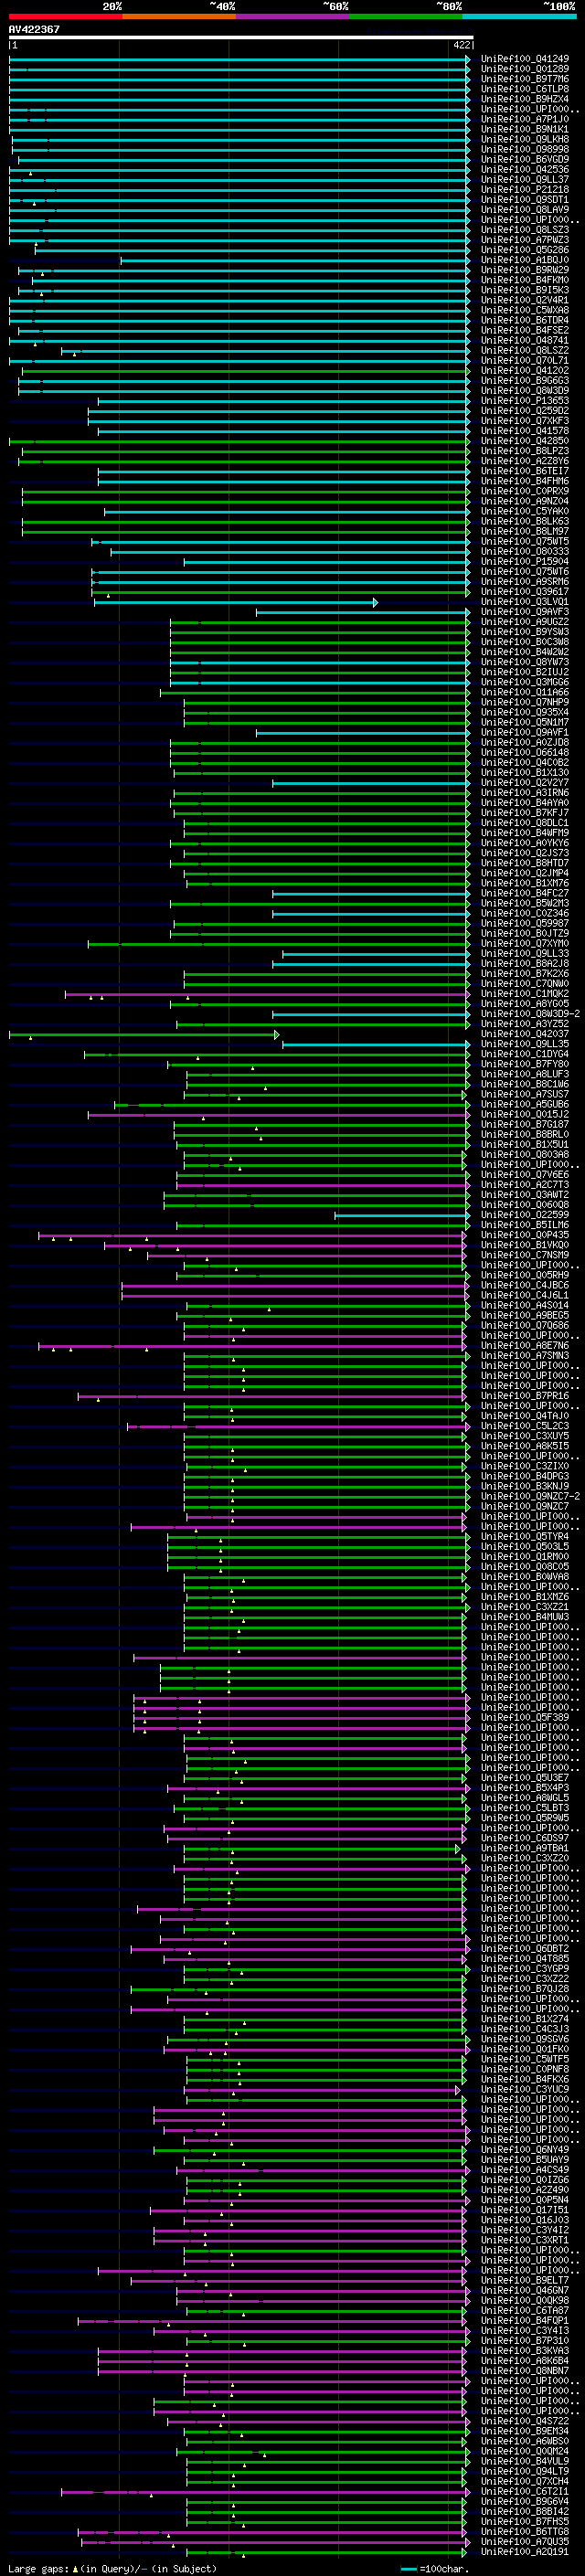Click the short cyan alignment bar for Q3LVQ1

236,602
